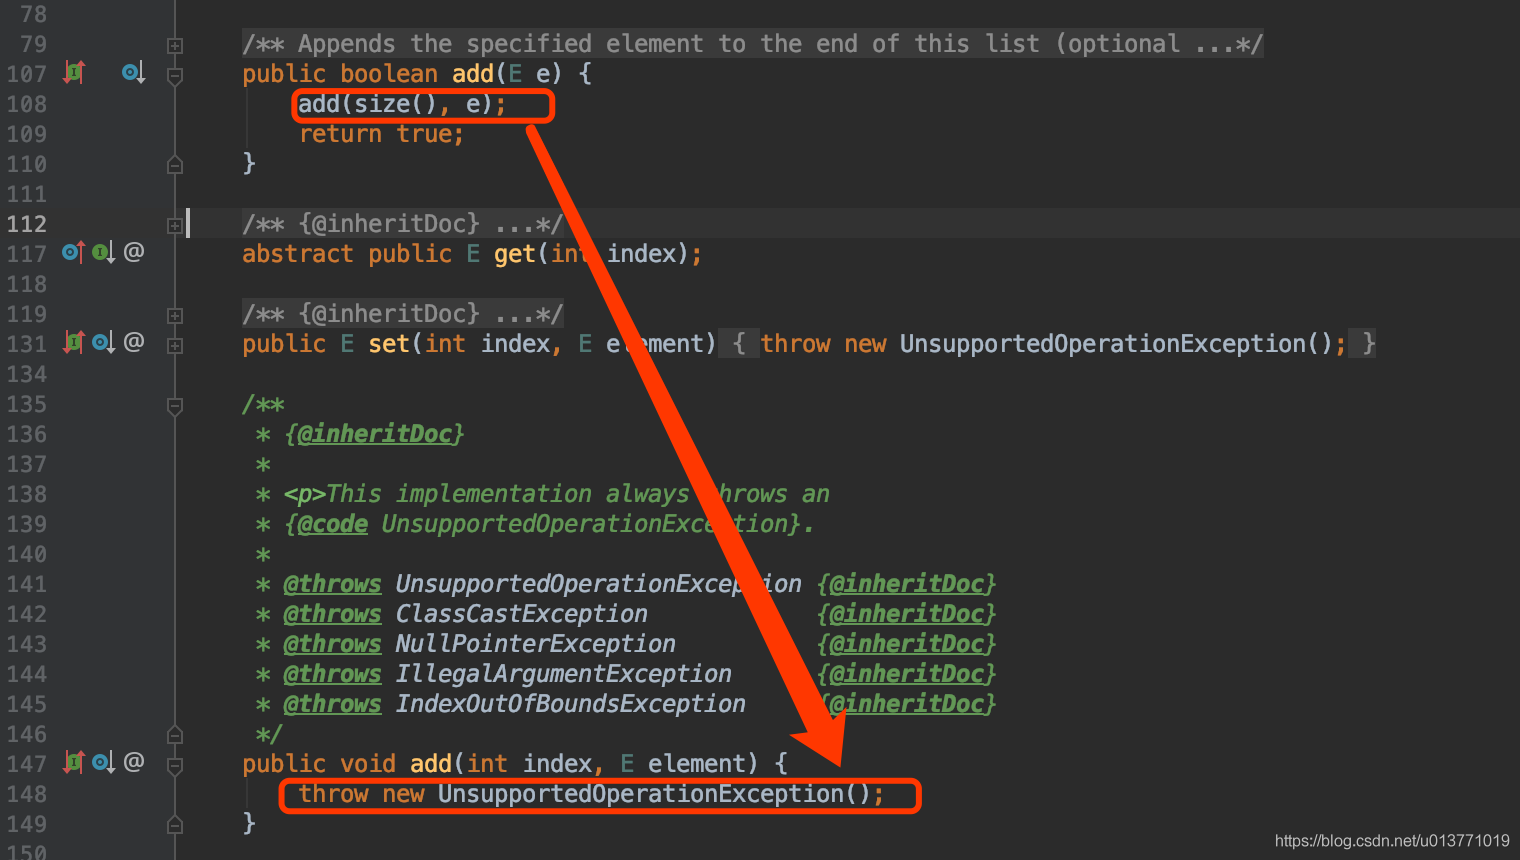Expand the folded inheritDoc comment on line 119
The image size is (1520, 860).
(x=175, y=315)
